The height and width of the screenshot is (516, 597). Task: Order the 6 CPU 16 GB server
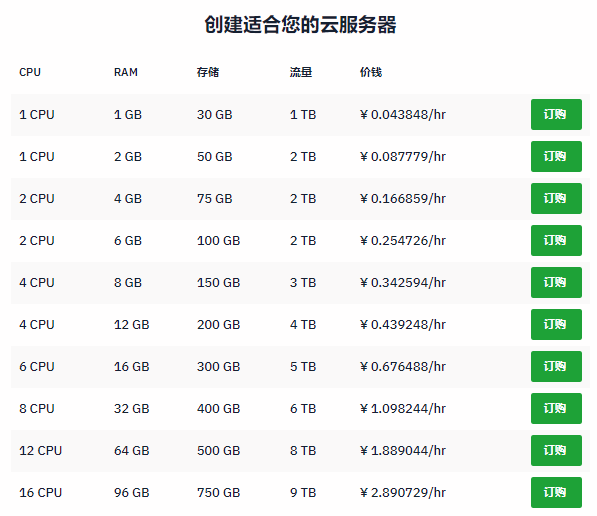[556, 366]
